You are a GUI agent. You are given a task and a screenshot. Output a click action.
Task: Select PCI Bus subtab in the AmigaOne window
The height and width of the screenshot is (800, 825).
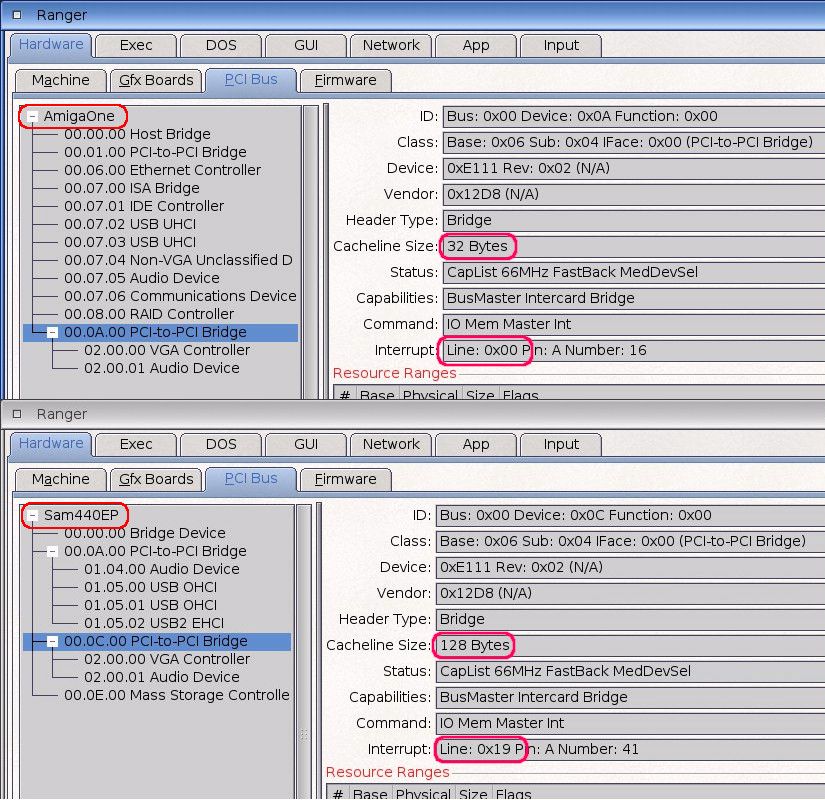[x=251, y=80]
